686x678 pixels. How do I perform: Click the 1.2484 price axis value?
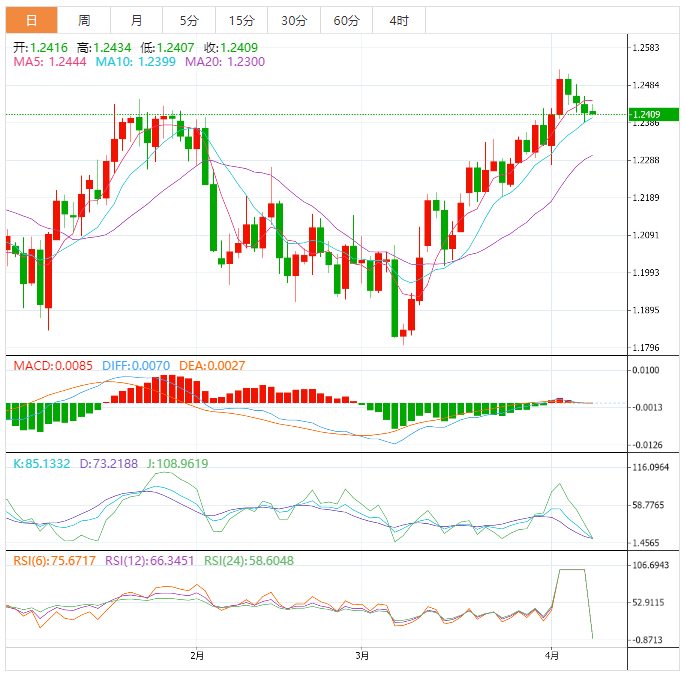pyautogui.click(x=646, y=85)
